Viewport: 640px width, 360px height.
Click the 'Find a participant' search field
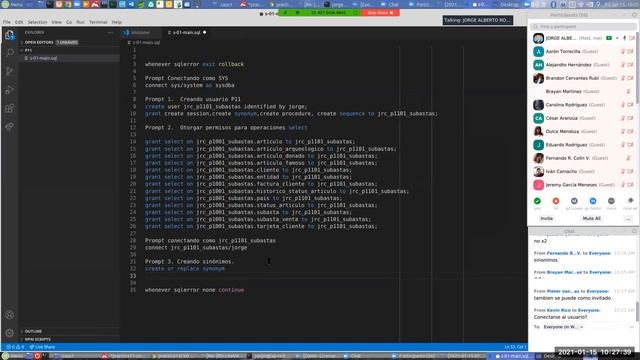click(x=583, y=27)
